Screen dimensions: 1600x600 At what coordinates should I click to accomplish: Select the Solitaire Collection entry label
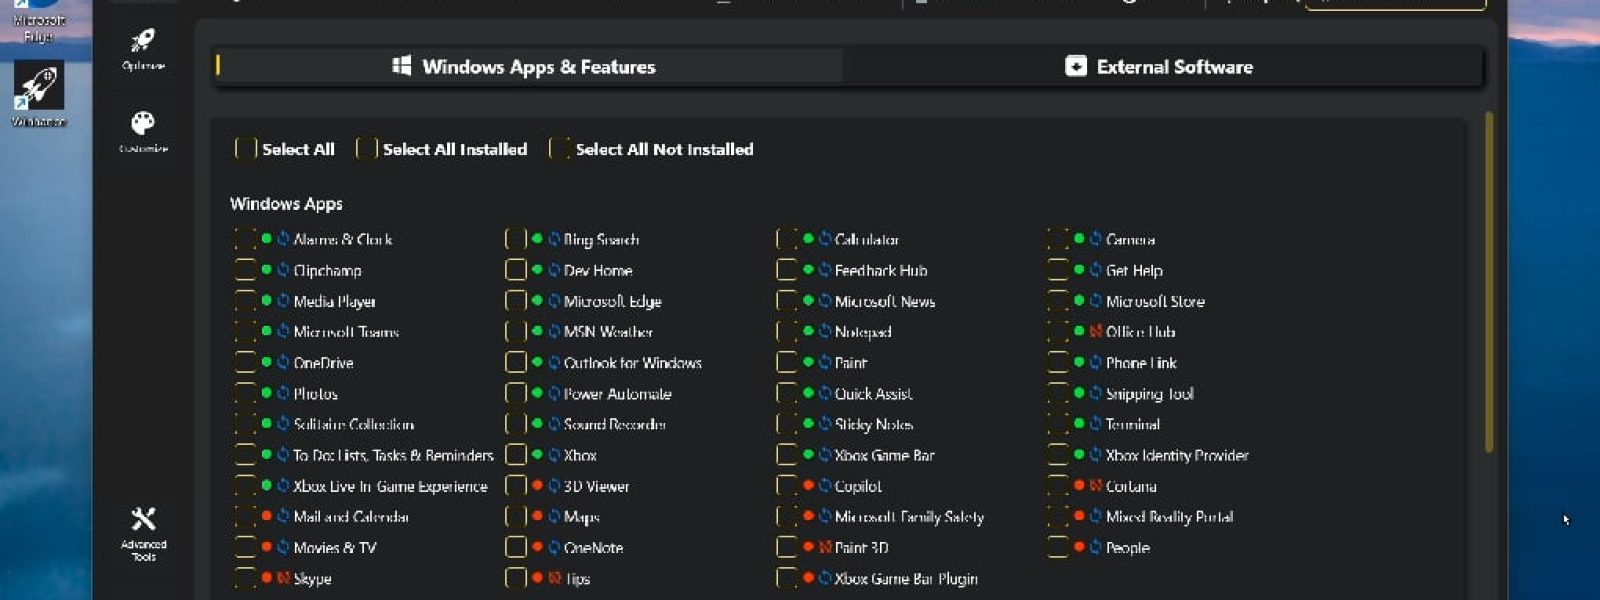[x=353, y=424]
